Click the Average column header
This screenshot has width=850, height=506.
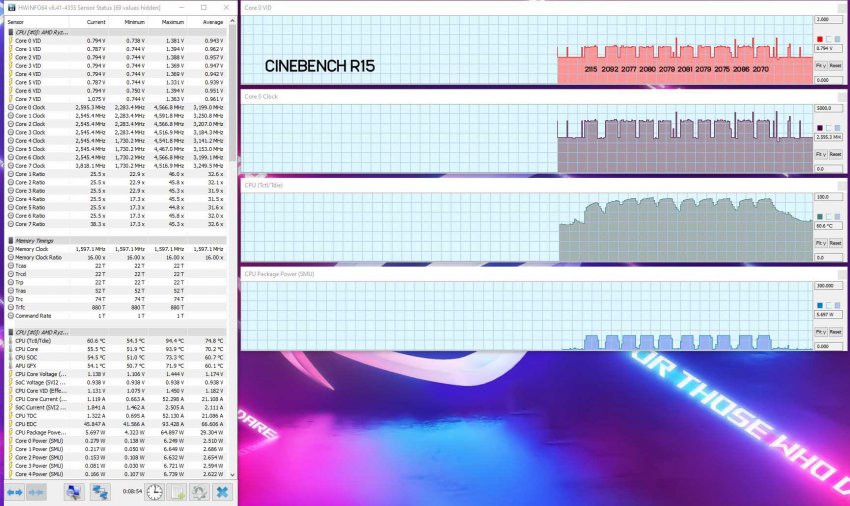[209, 21]
